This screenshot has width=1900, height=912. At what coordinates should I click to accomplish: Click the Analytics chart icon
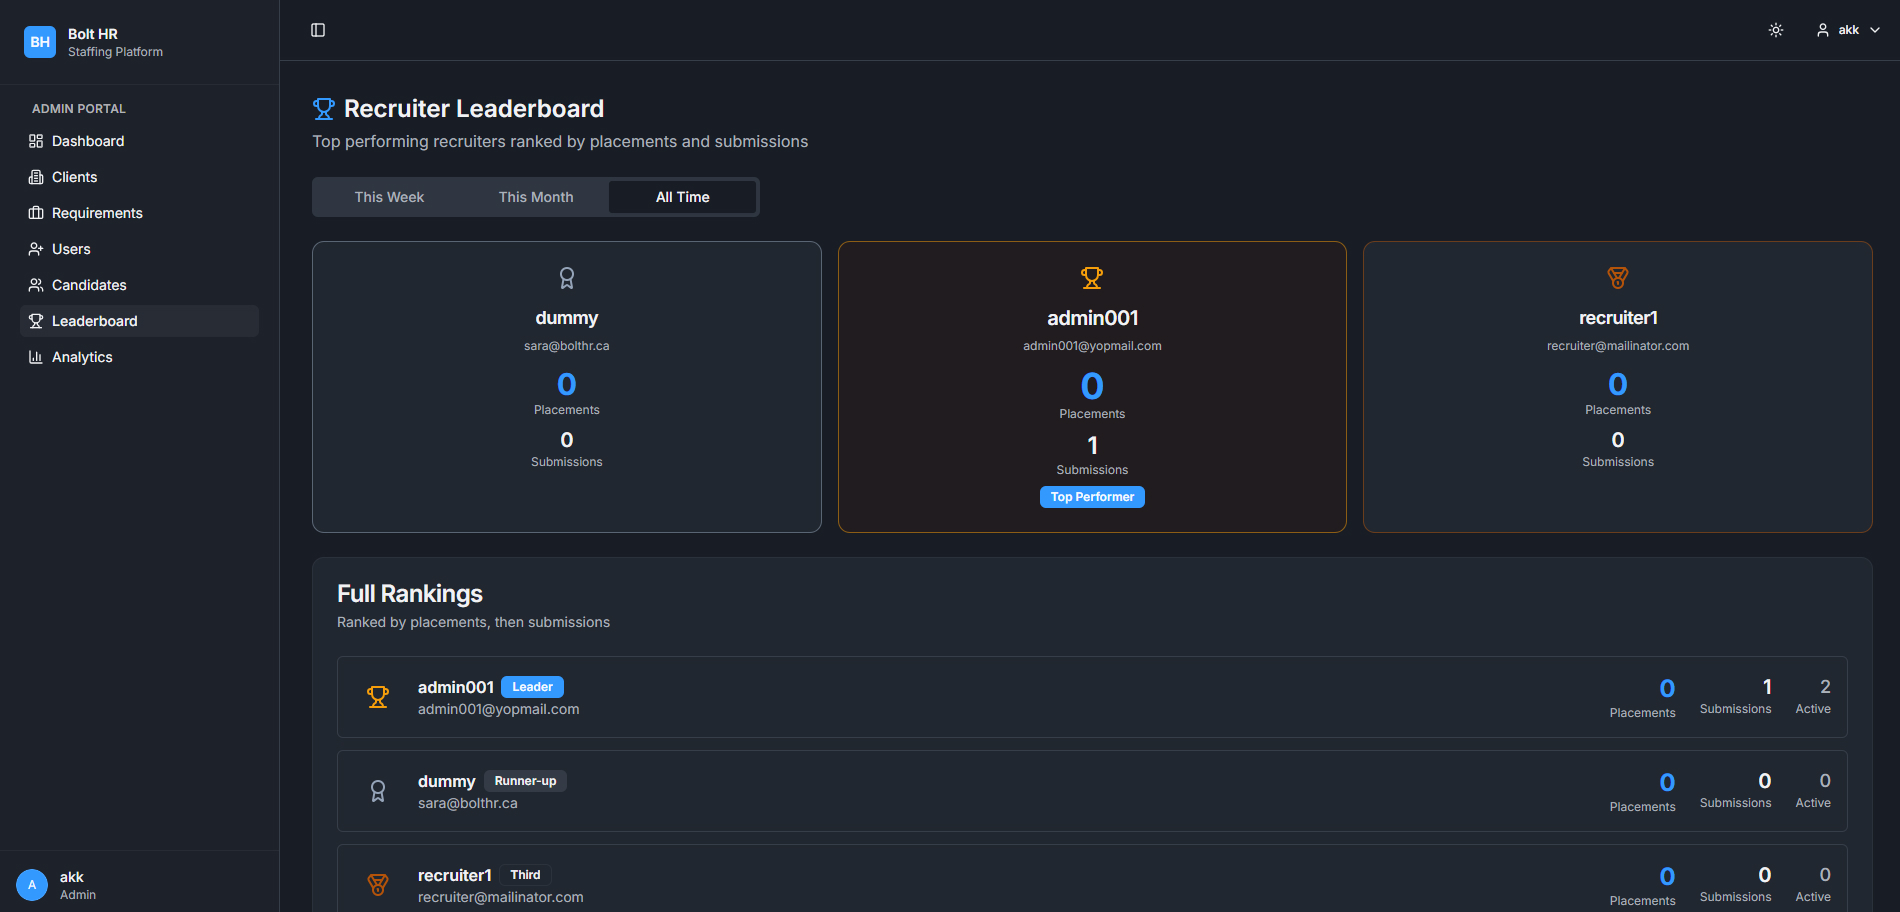tap(36, 357)
